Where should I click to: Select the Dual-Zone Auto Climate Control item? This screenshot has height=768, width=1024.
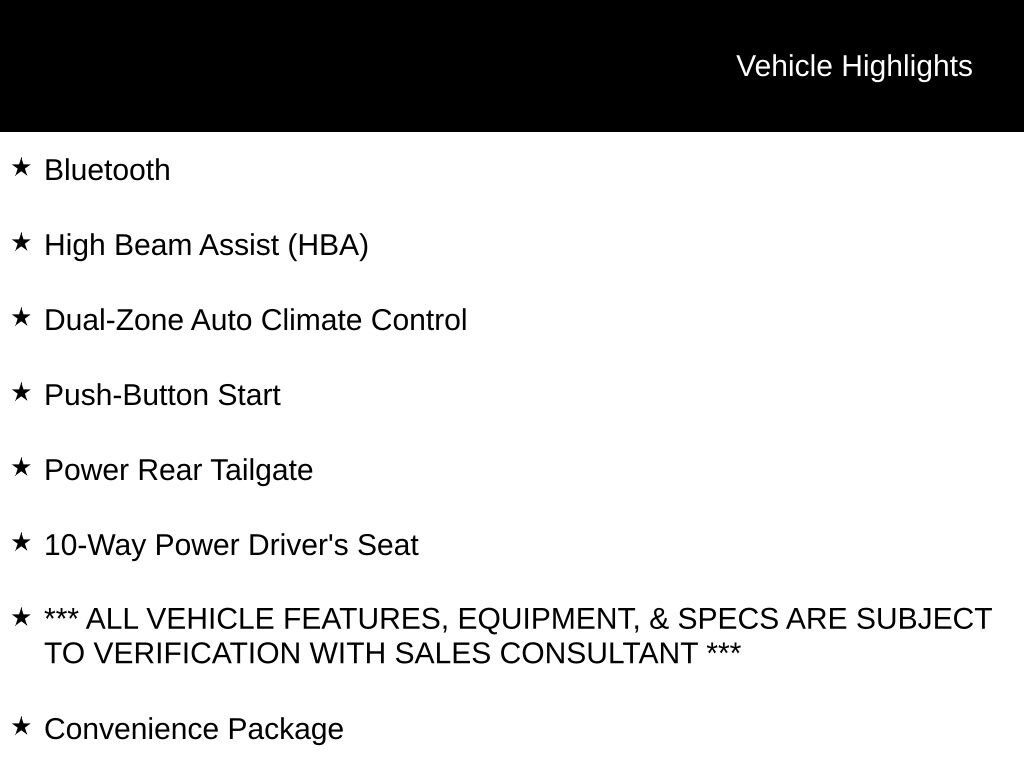point(255,320)
